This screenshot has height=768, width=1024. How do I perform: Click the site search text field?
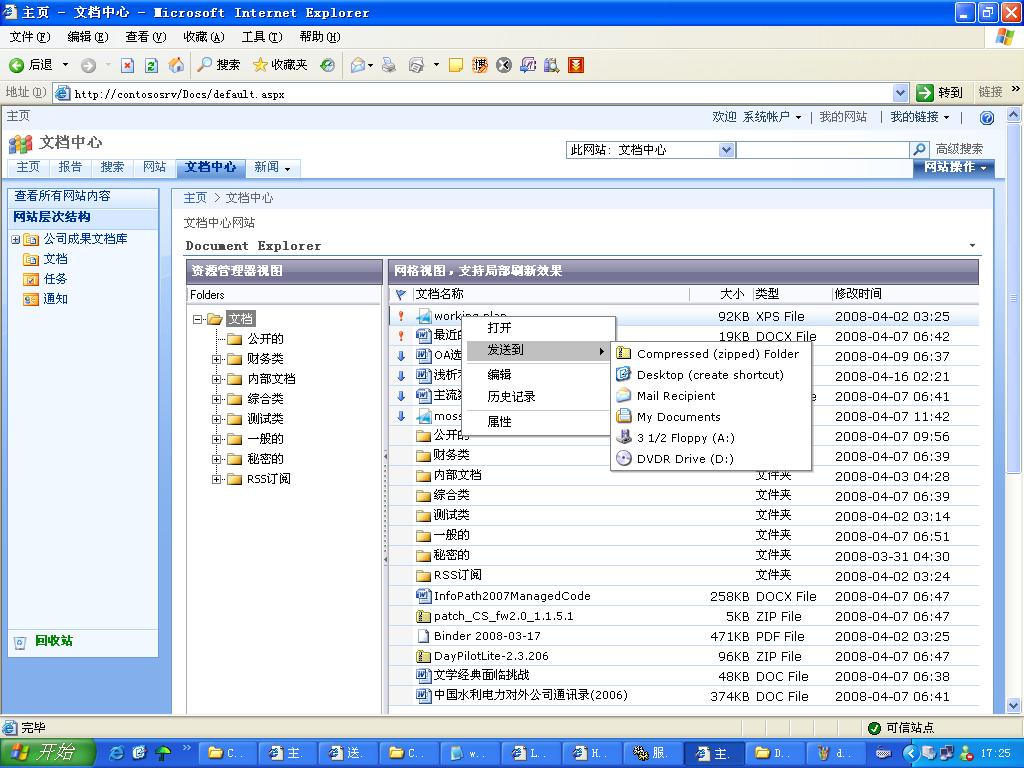point(822,150)
